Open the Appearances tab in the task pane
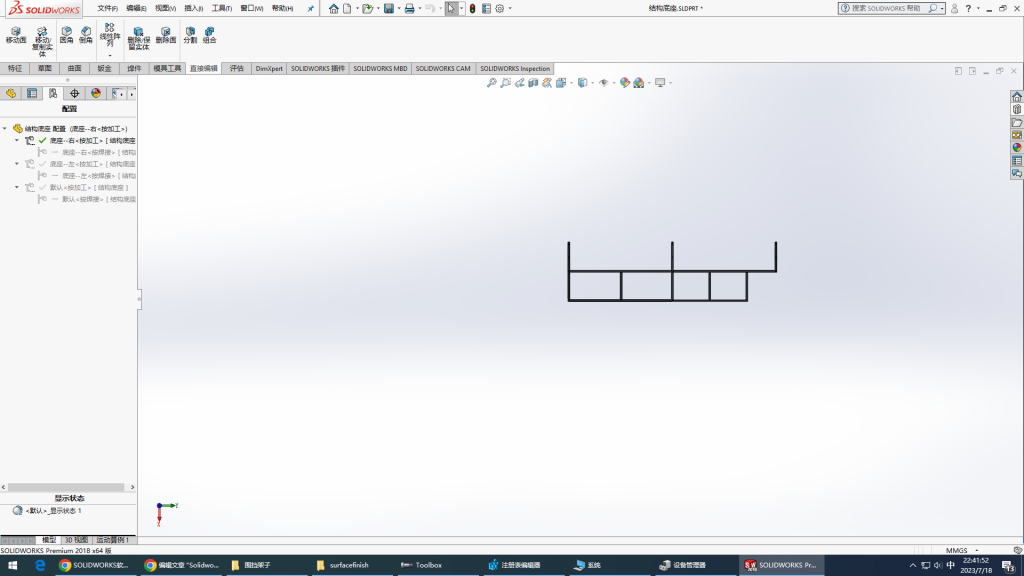The width and height of the screenshot is (1024, 576). pos(1017,147)
